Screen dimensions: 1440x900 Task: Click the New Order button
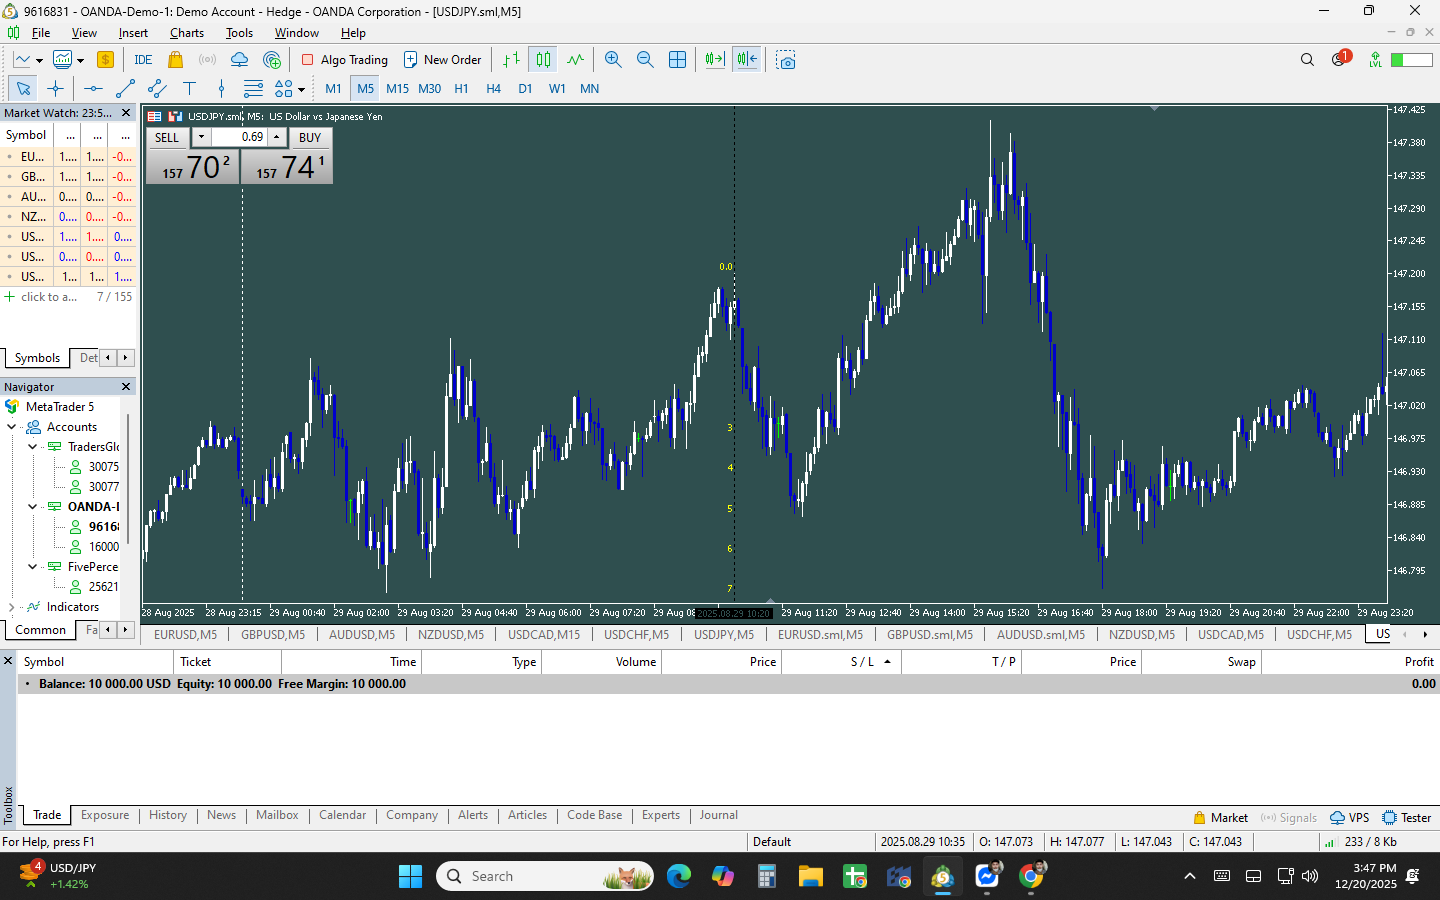coord(442,60)
